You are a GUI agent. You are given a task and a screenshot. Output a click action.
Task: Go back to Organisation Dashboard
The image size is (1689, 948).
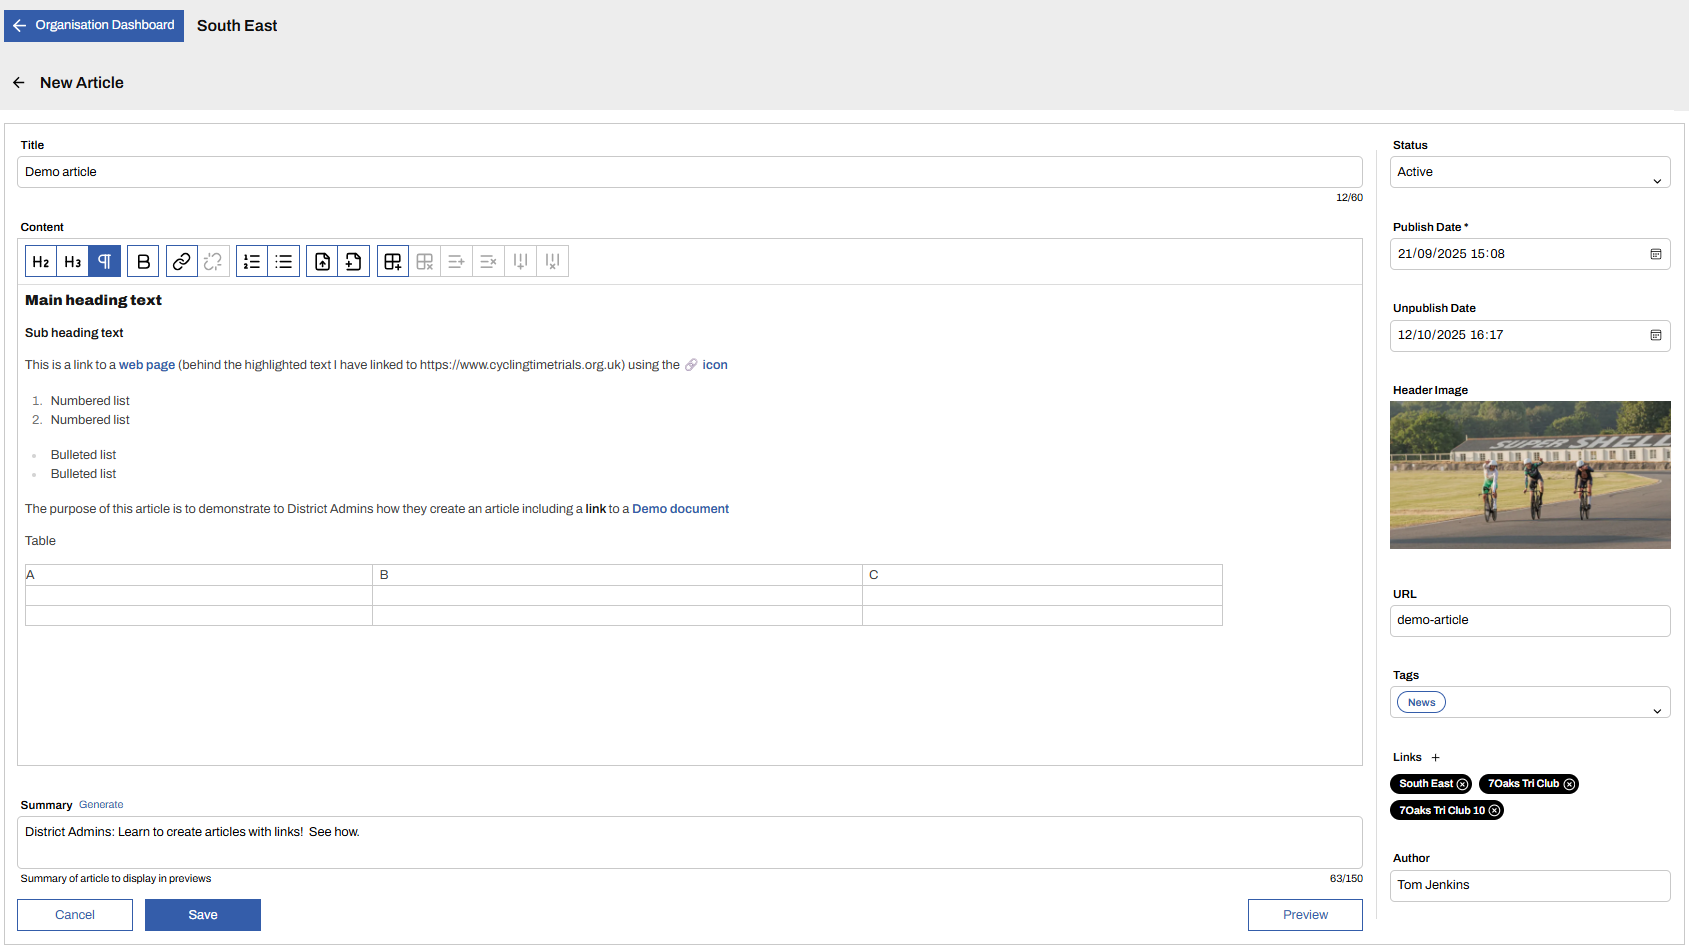tap(94, 26)
